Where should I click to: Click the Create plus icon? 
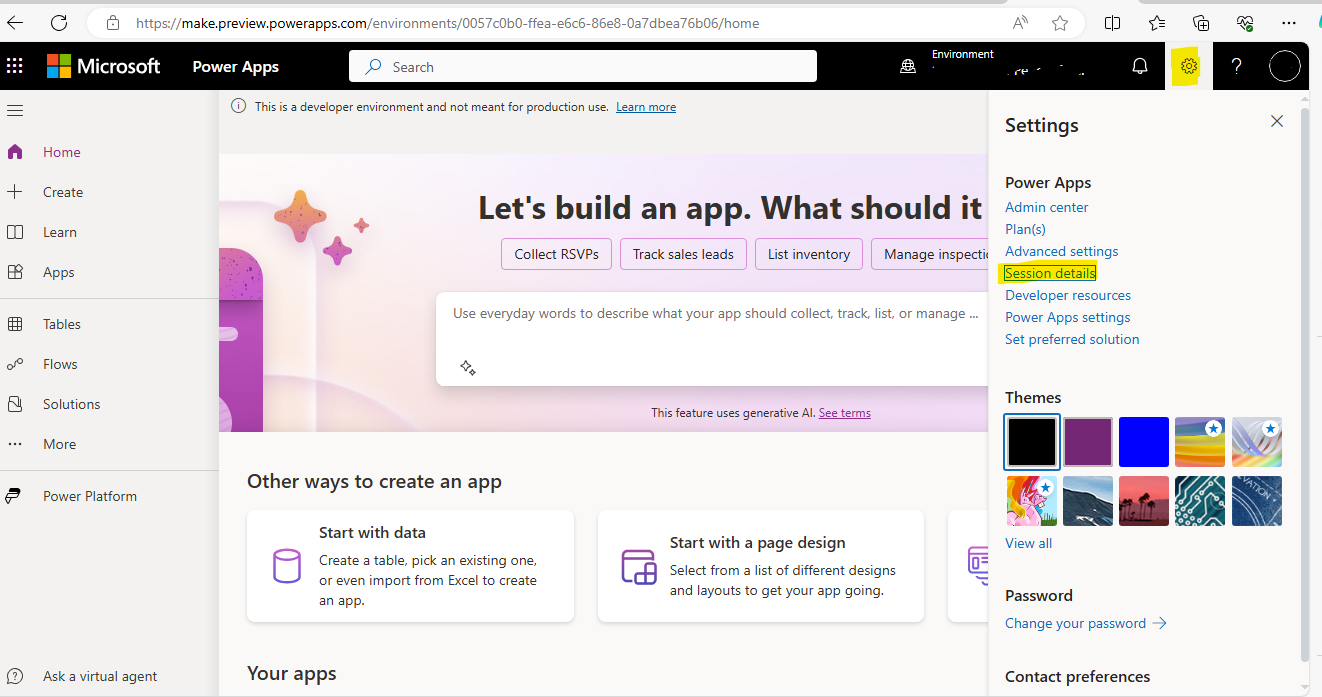click(15, 192)
